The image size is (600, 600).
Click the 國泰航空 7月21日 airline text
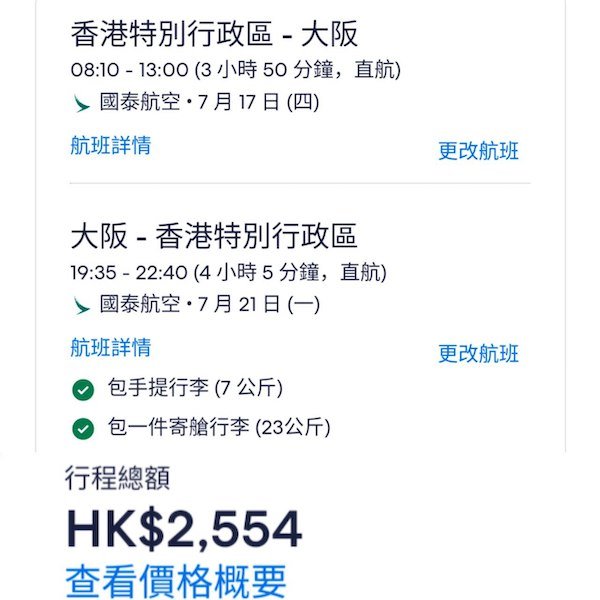click(209, 305)
